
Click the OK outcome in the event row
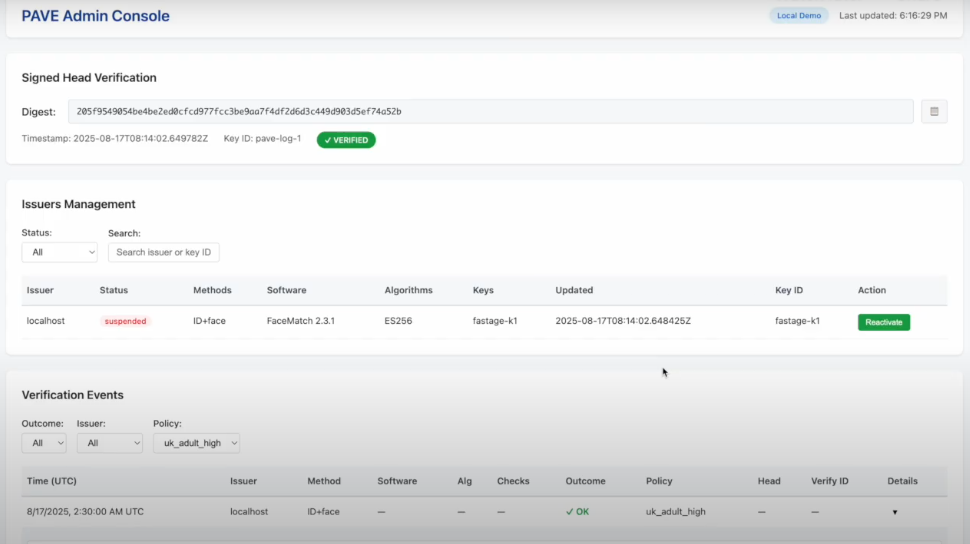tap(577, 512)
